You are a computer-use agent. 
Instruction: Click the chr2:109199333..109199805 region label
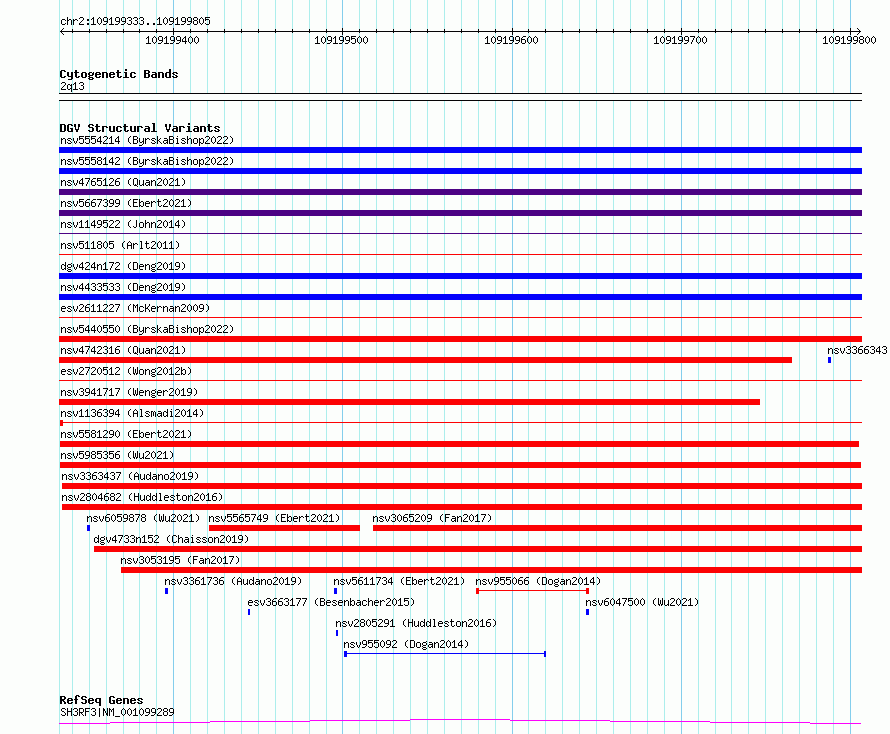[135, 22]
